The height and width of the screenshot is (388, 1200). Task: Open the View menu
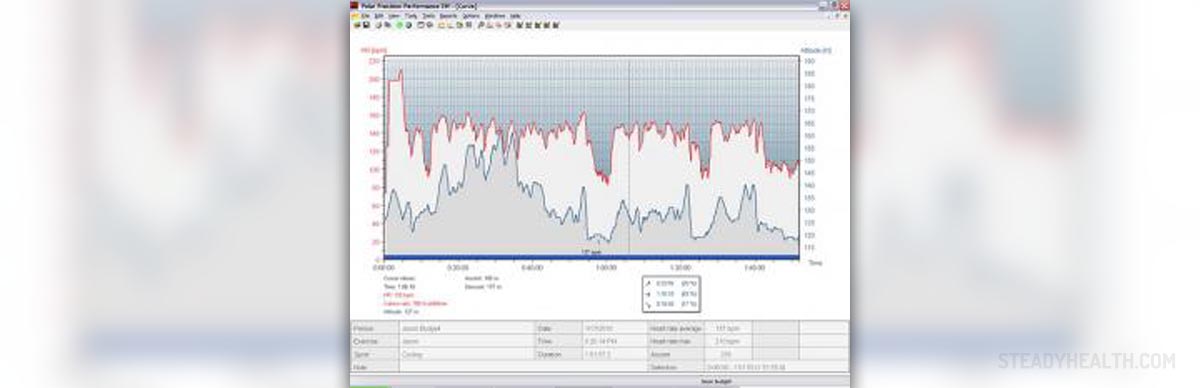[393, 16]
